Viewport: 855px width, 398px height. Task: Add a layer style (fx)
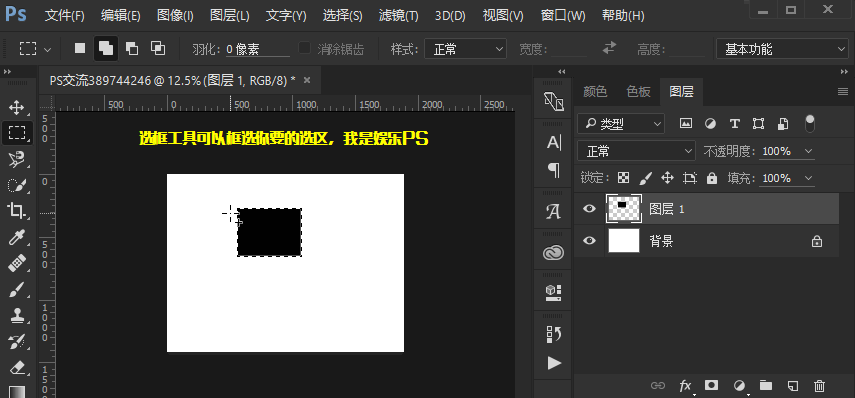click(685, 385)
